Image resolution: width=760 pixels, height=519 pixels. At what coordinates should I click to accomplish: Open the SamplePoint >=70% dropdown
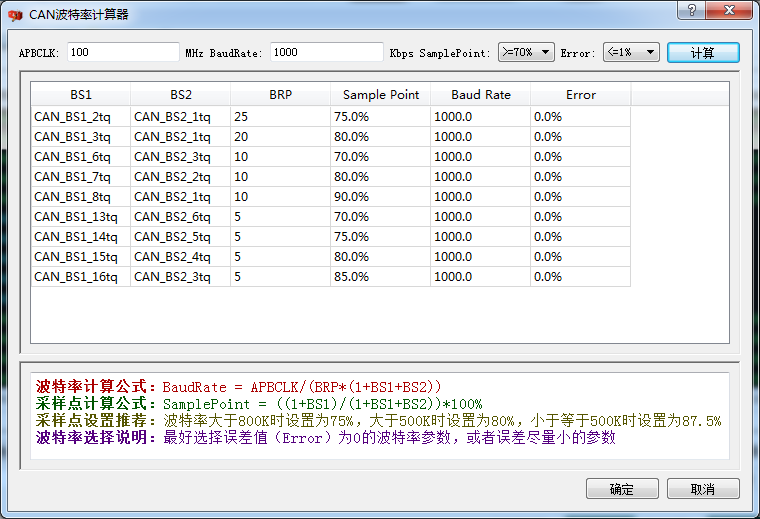[526, 52]
